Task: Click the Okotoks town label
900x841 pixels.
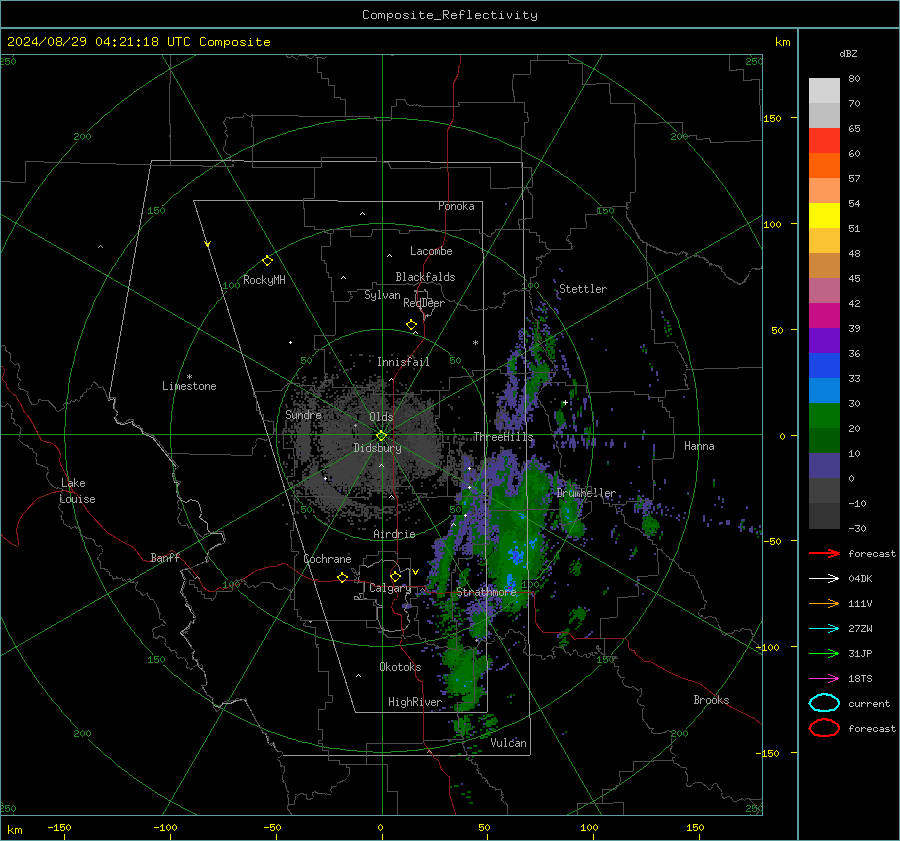Action: click(x=400, y=667)
